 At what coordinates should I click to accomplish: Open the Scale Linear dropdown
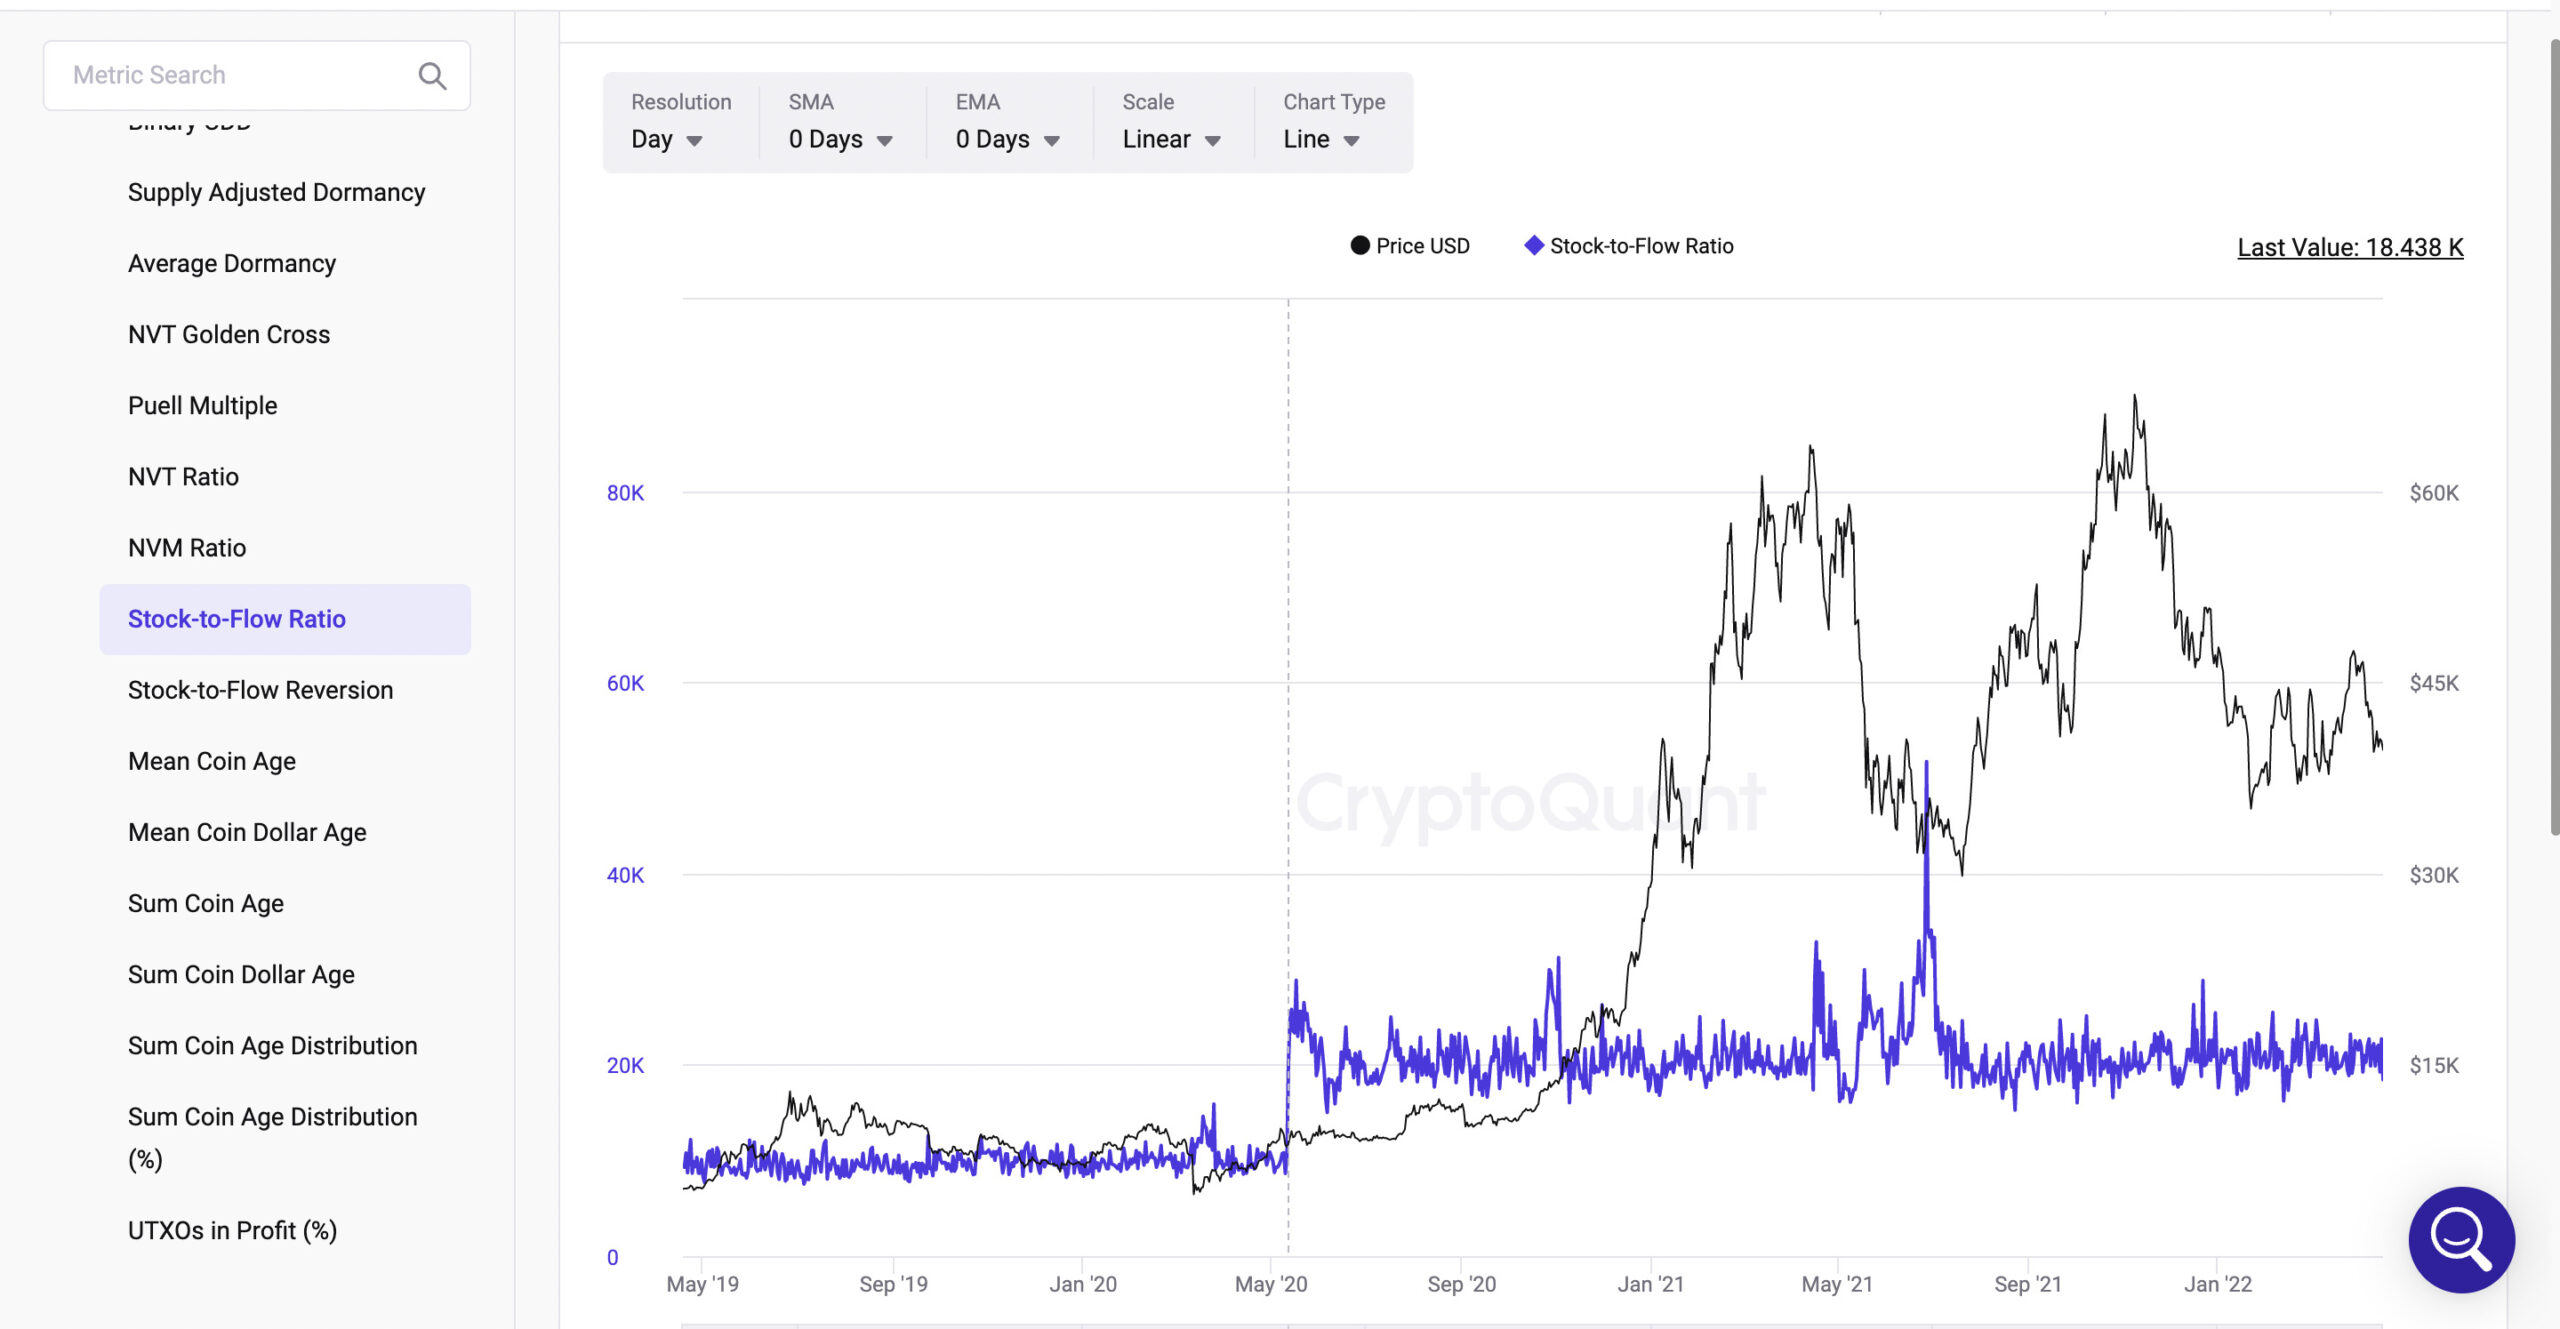point(1171,139)
